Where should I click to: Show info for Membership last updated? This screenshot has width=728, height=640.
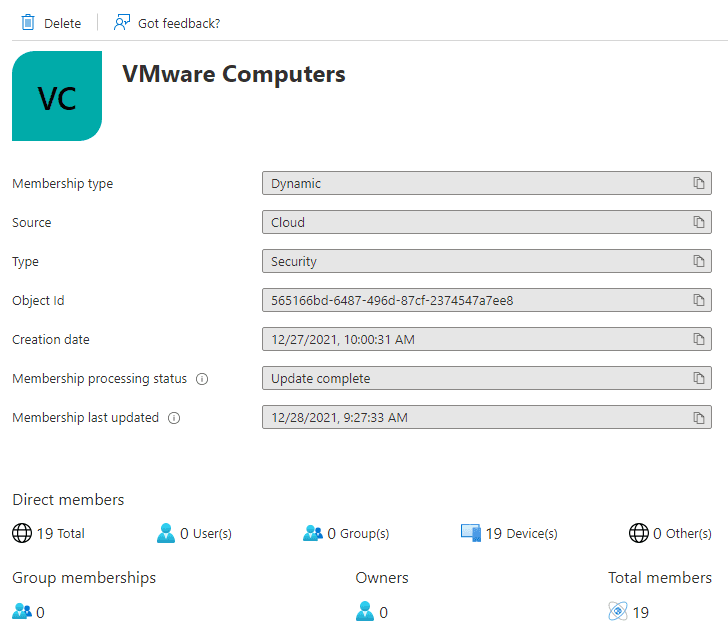tap(174, 418)
